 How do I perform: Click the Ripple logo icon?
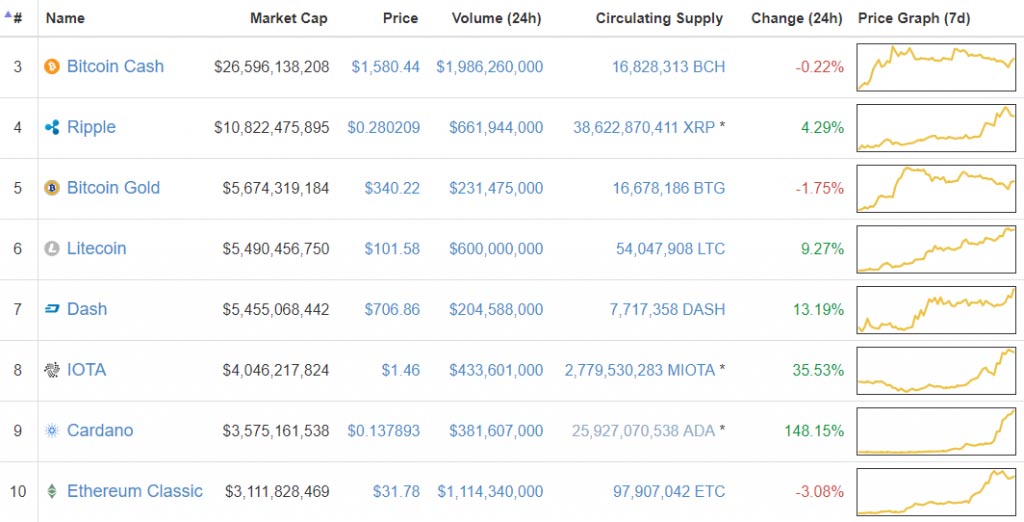pyautogui.click(x=52, y=128)
